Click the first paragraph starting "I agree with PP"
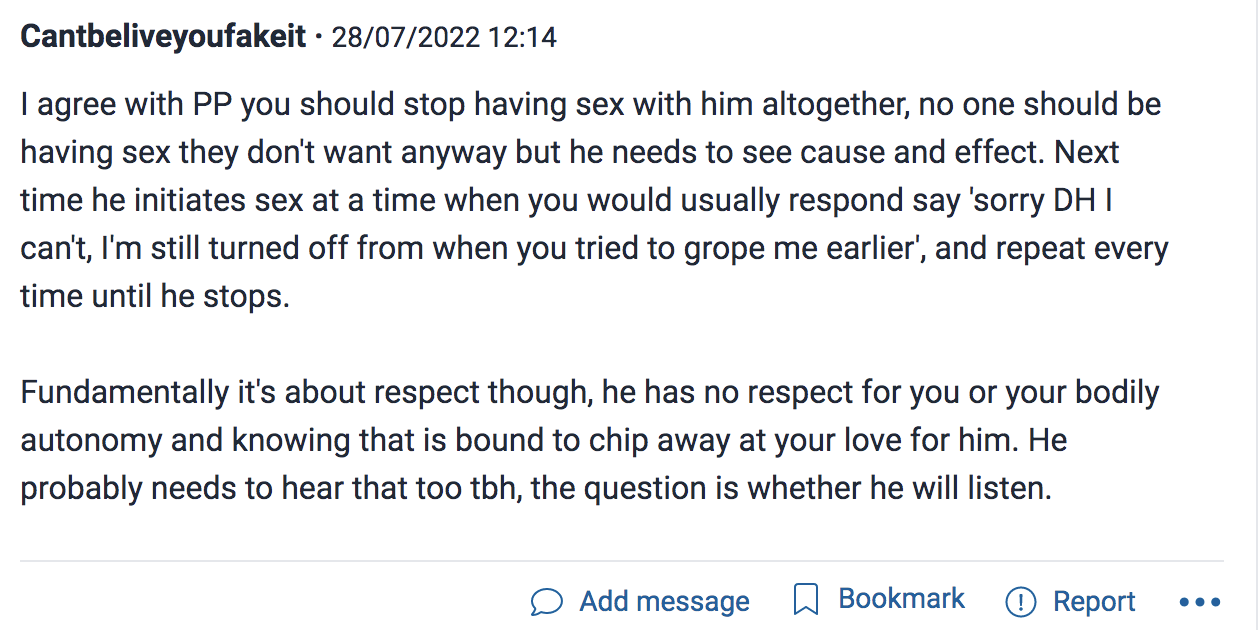This screenshot has width=1258, height=630. pyautogui.click(x=594, y=200)
